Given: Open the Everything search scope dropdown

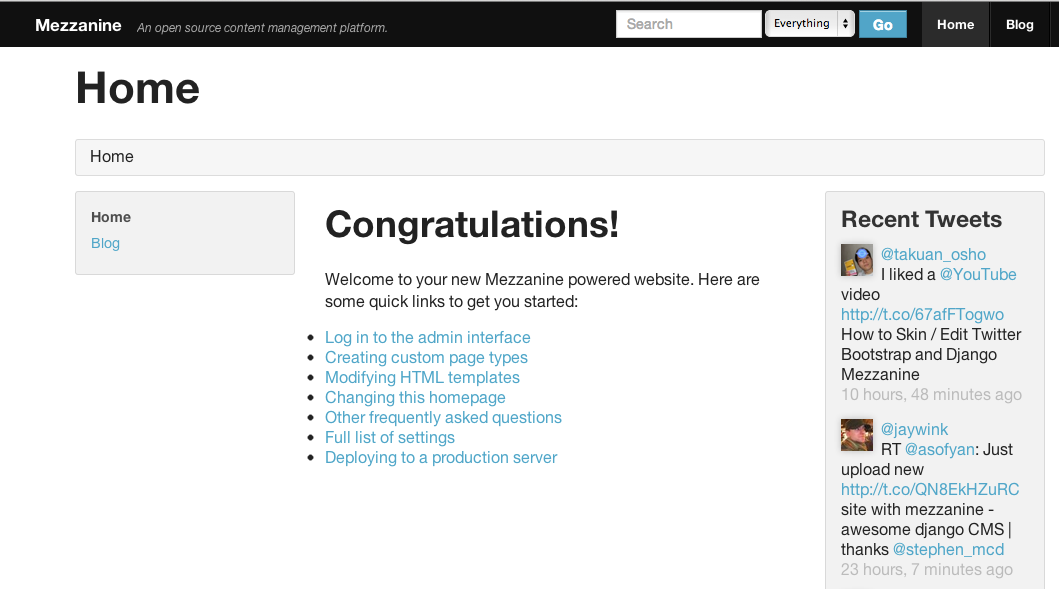Looking at the screenshot, I should coord(809,24).
